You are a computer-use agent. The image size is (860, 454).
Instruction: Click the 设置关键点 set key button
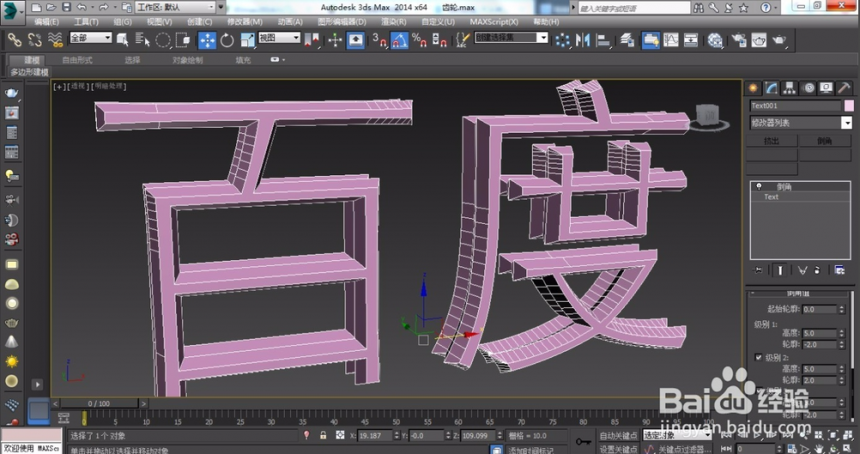click(x=618, y=449)
